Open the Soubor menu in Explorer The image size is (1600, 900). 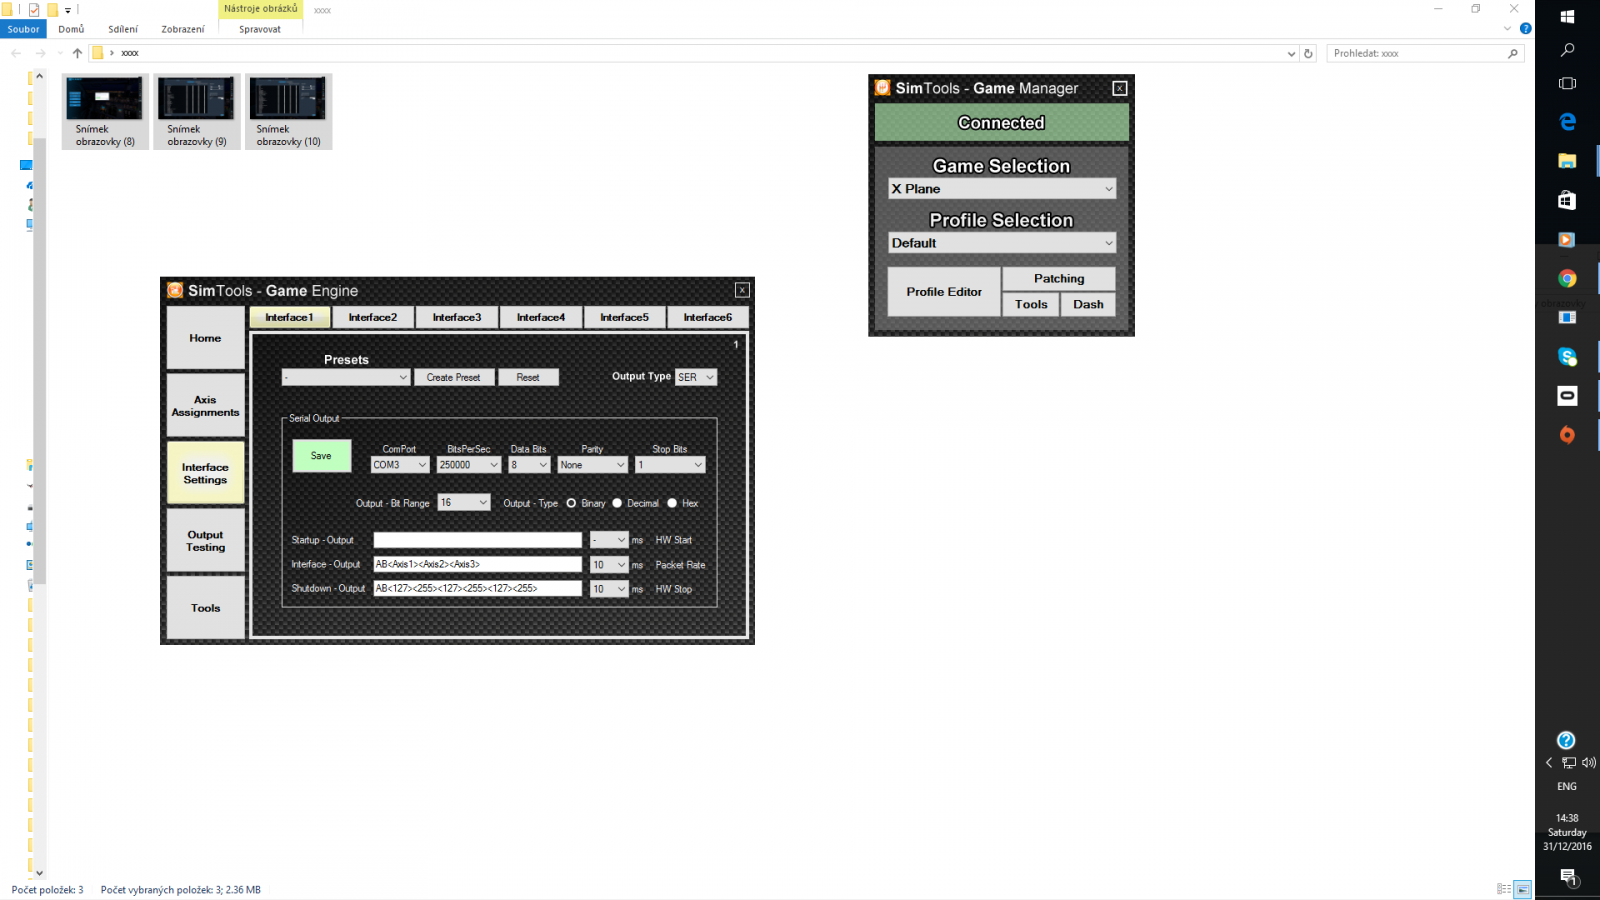pos(23,29)
